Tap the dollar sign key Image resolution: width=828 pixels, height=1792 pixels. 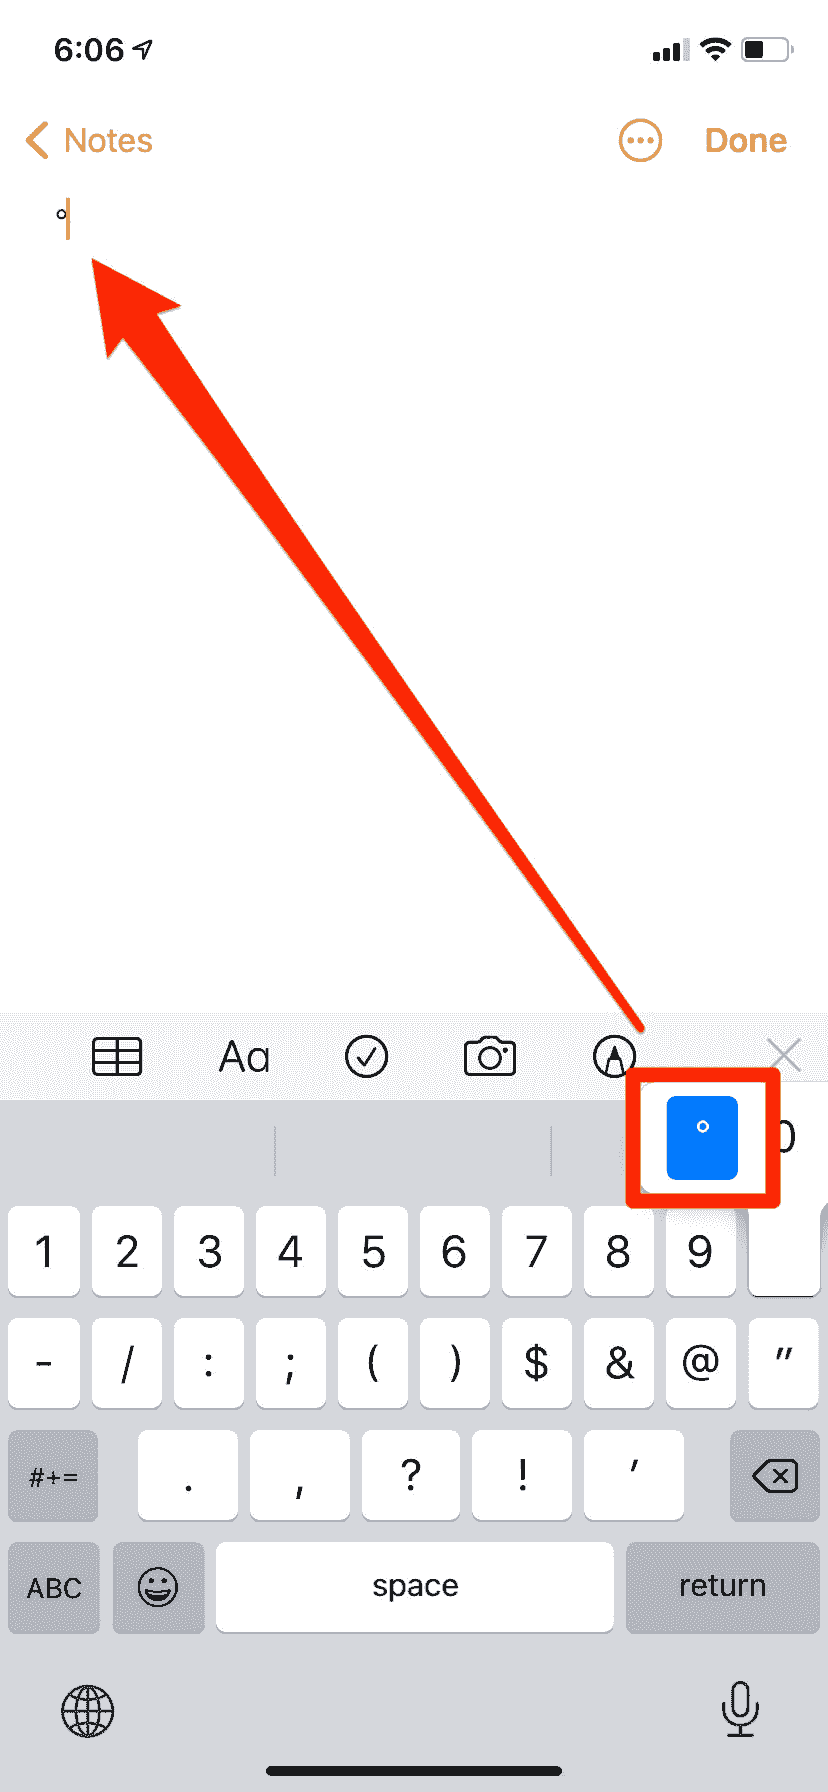(537, 1362)
